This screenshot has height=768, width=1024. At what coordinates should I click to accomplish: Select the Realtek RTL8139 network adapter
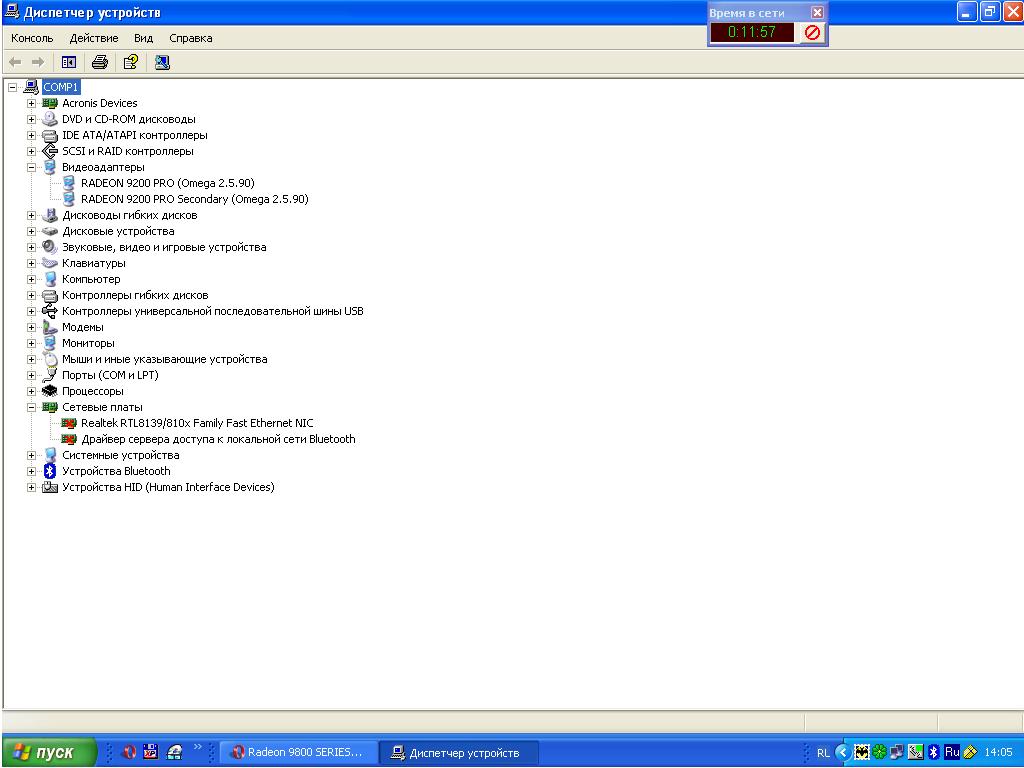coord(197,423)
